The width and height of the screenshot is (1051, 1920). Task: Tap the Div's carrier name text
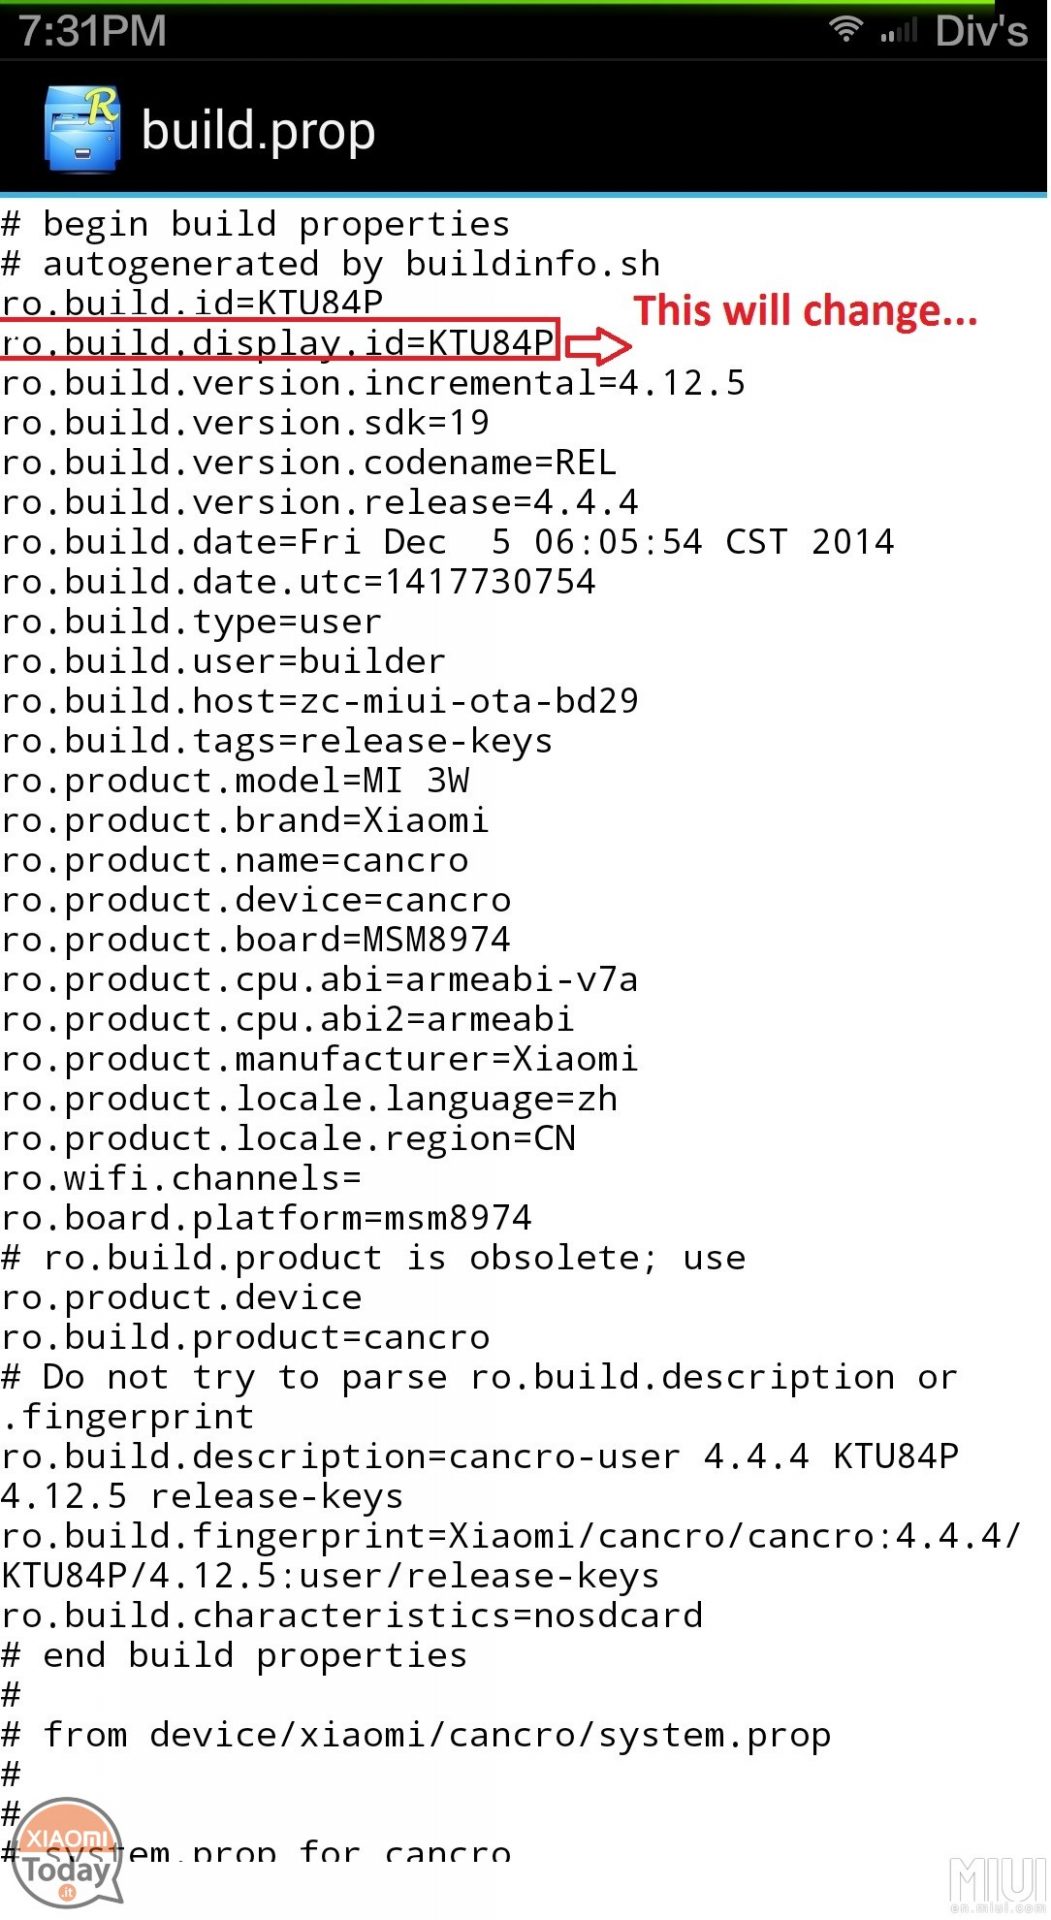[981, 31]
